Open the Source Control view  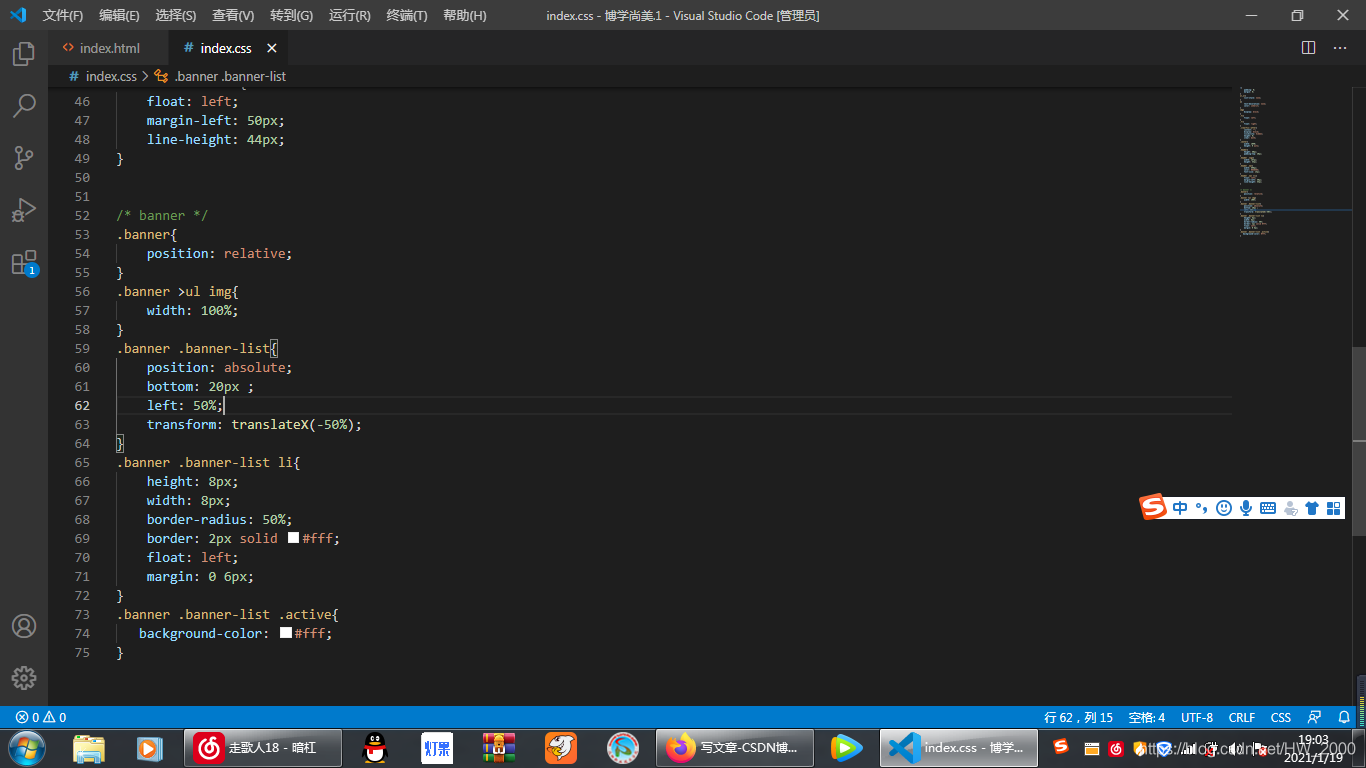[24, 157]
